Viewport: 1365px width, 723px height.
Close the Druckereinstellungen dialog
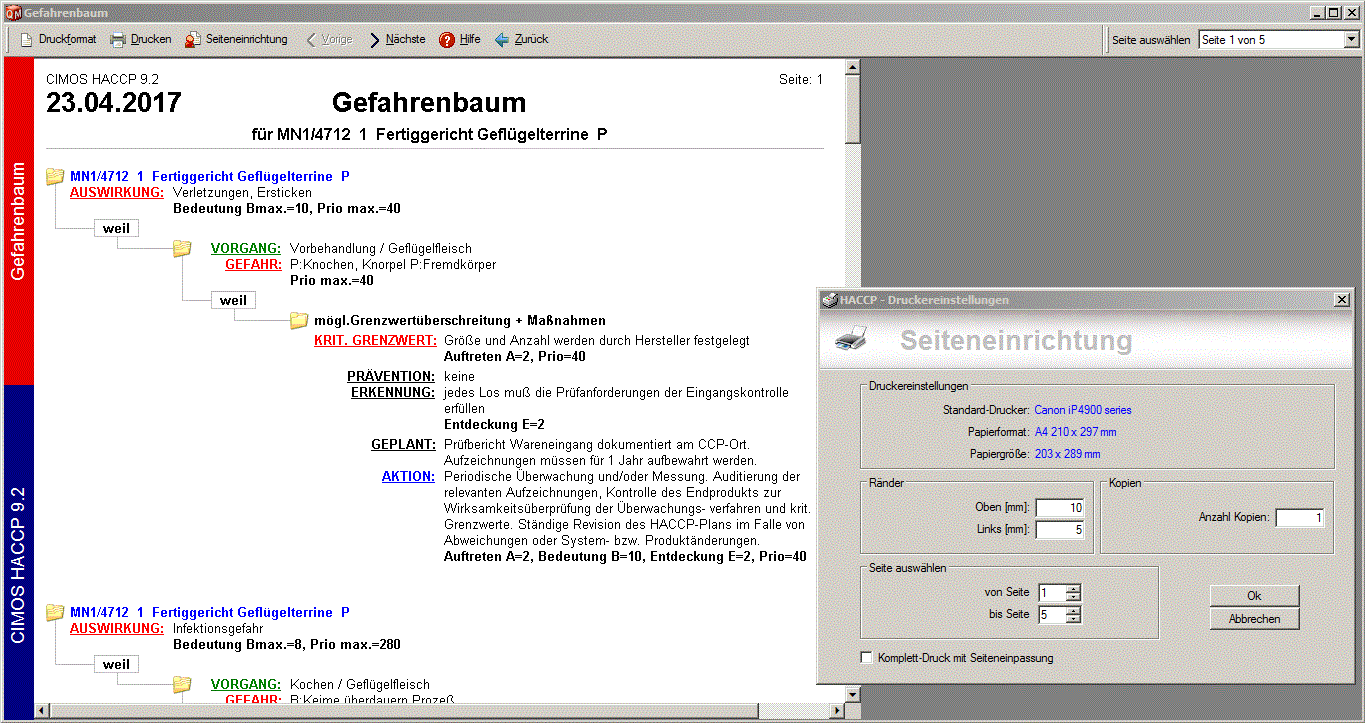(x=1342, y=300)
